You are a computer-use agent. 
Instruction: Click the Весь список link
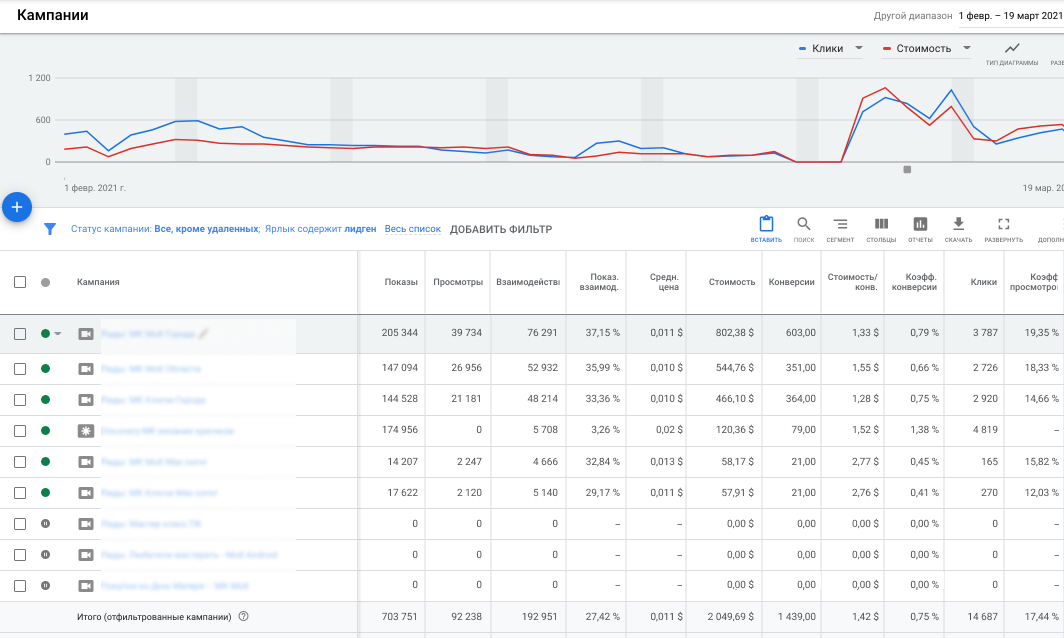[x=413, y=229]
